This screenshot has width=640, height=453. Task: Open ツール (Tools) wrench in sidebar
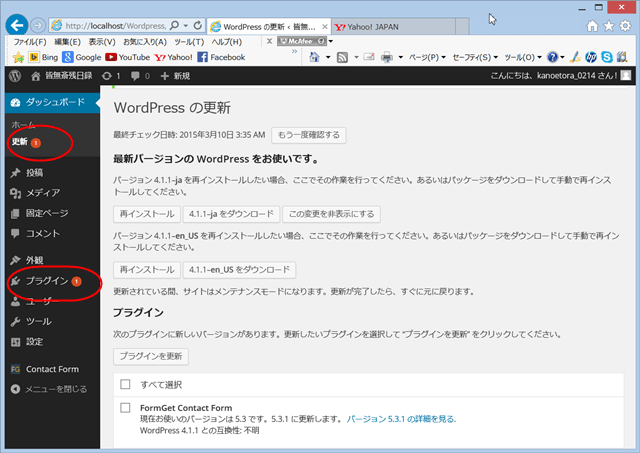[x=15, y=321]
